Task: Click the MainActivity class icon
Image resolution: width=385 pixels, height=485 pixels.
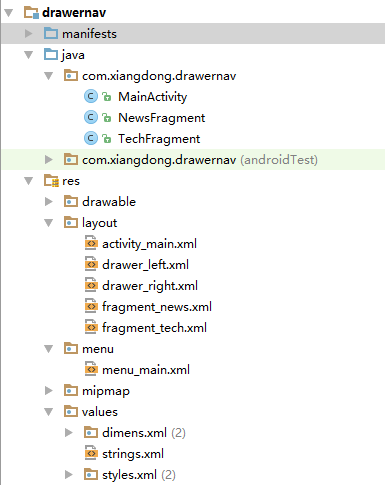Action: coord(91,96)
